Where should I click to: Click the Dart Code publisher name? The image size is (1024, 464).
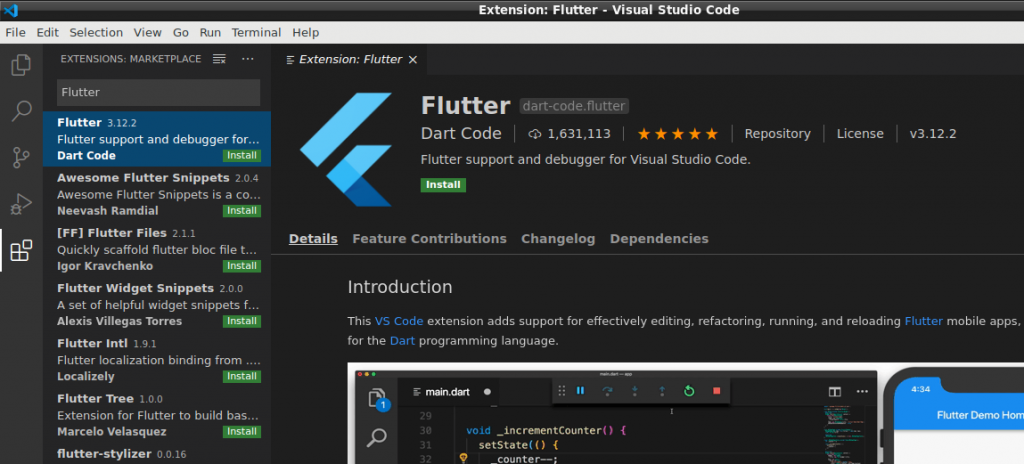coord(461,134)
